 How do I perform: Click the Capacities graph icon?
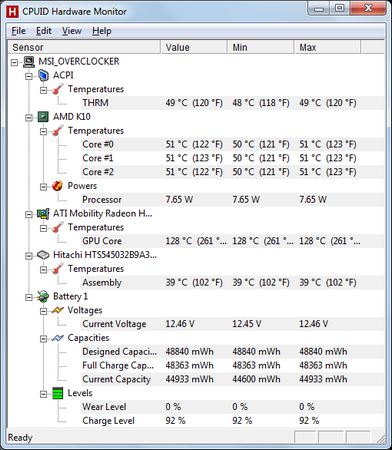[x=58, y=338]
